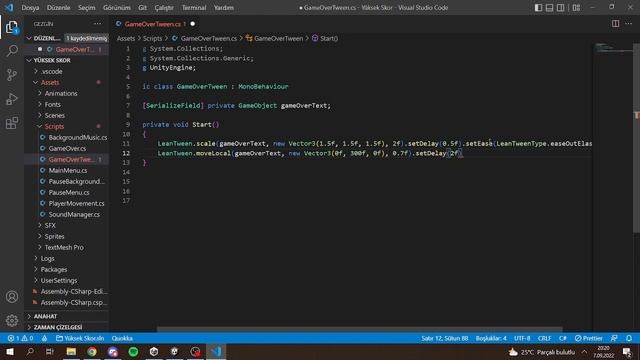640x360 pixels.
Task: Open the notifications bell in status bar
Action: [629, 338]
